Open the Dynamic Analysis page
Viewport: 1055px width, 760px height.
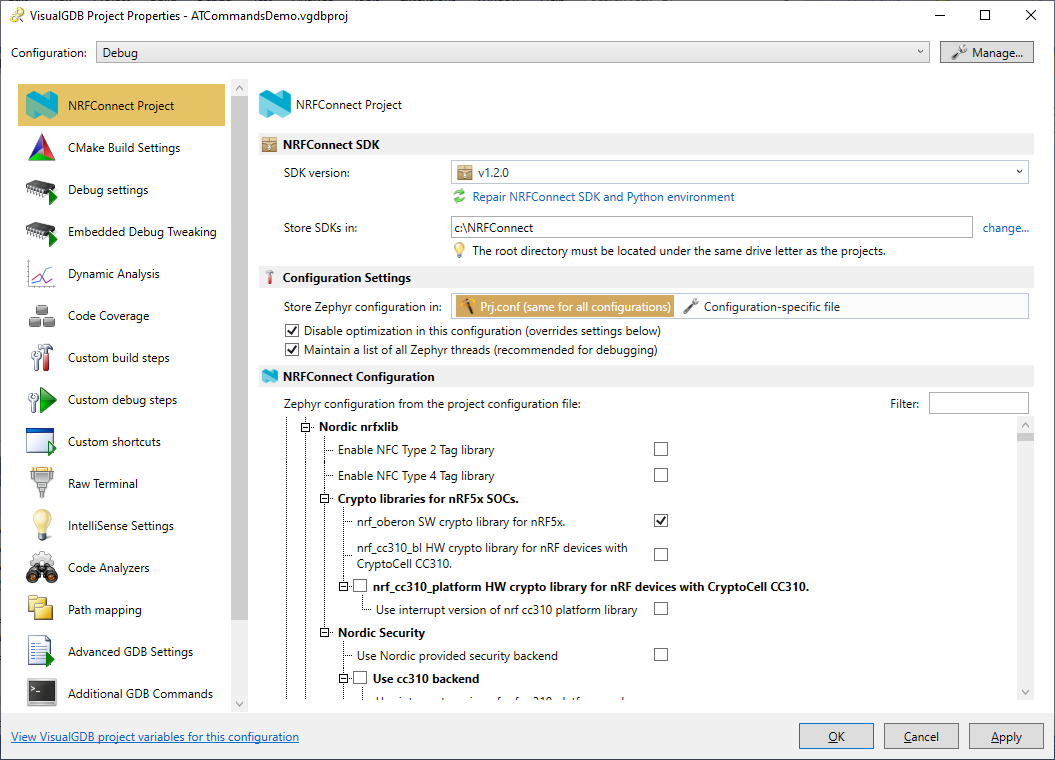click(x=121, y=274)
